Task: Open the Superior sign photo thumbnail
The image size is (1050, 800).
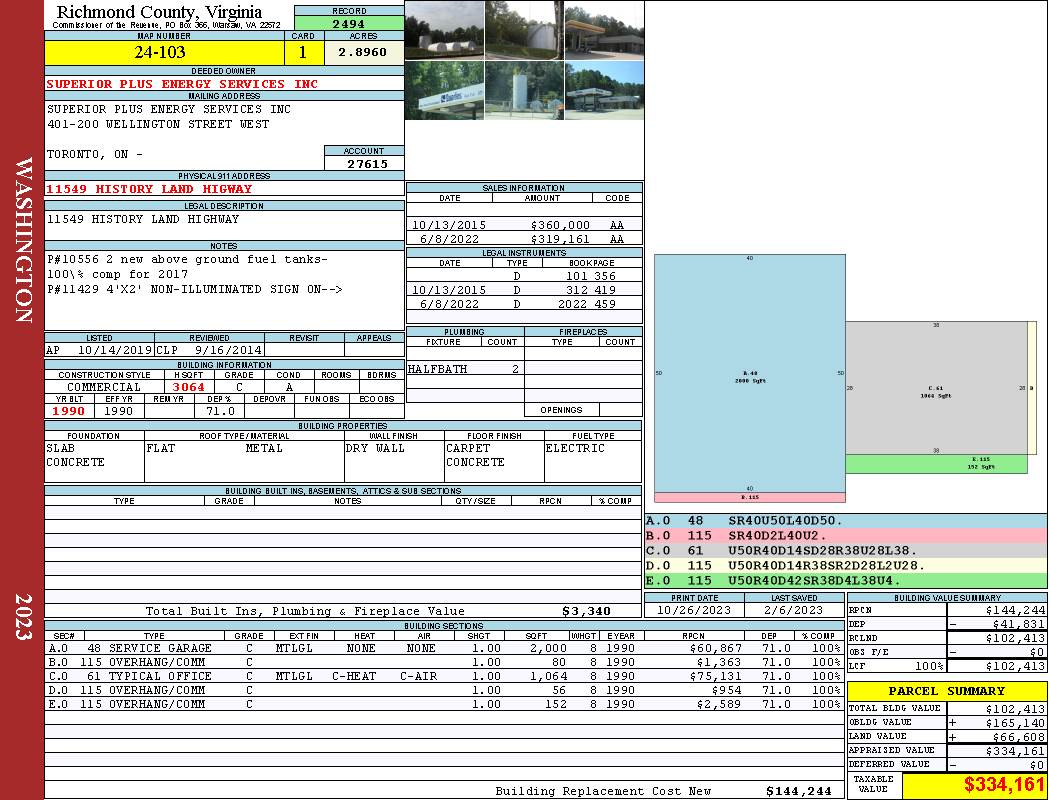Action: [444, 91]
